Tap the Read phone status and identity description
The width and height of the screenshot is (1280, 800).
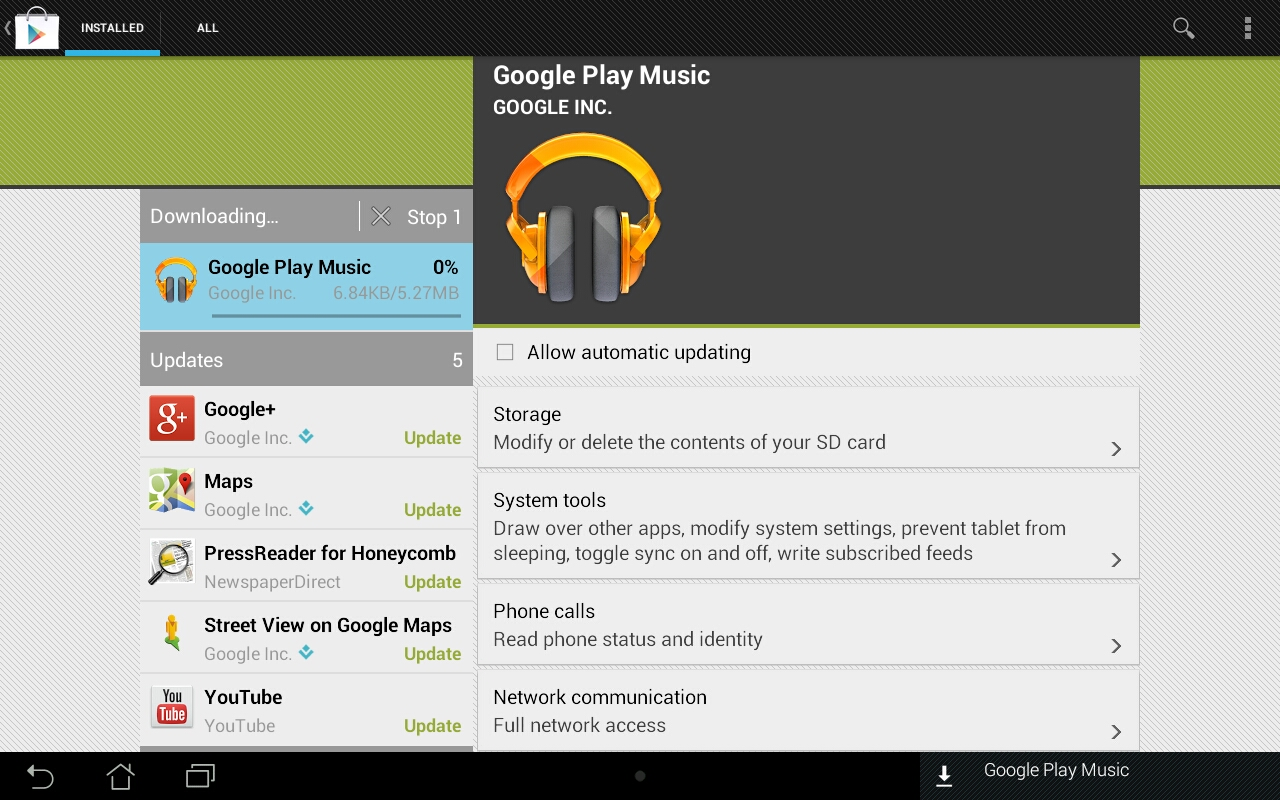pos(628,639)
